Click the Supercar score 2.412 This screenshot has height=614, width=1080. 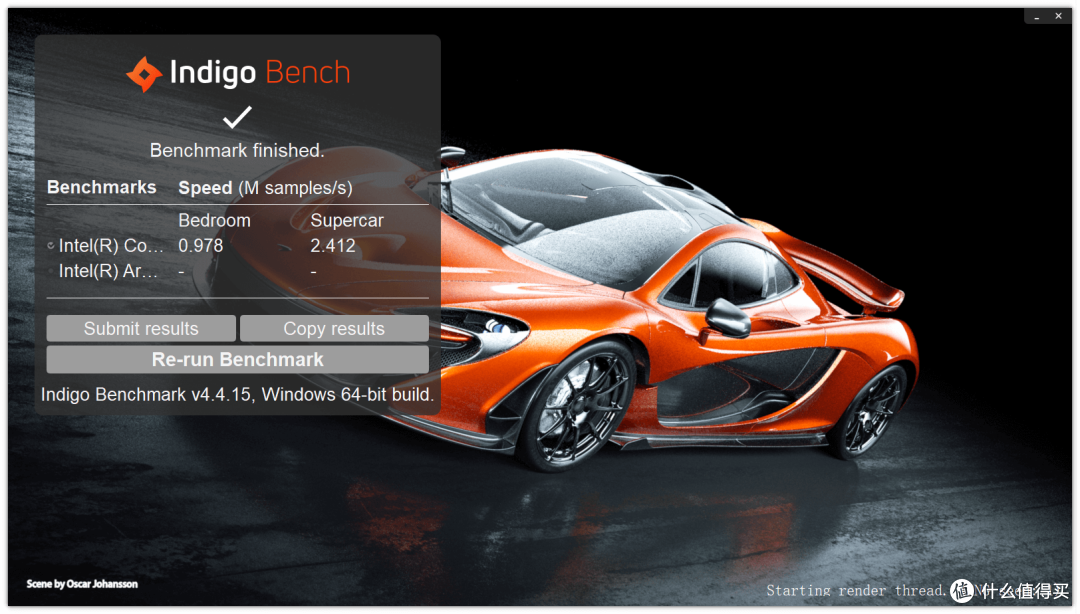[x=333, y=246]
